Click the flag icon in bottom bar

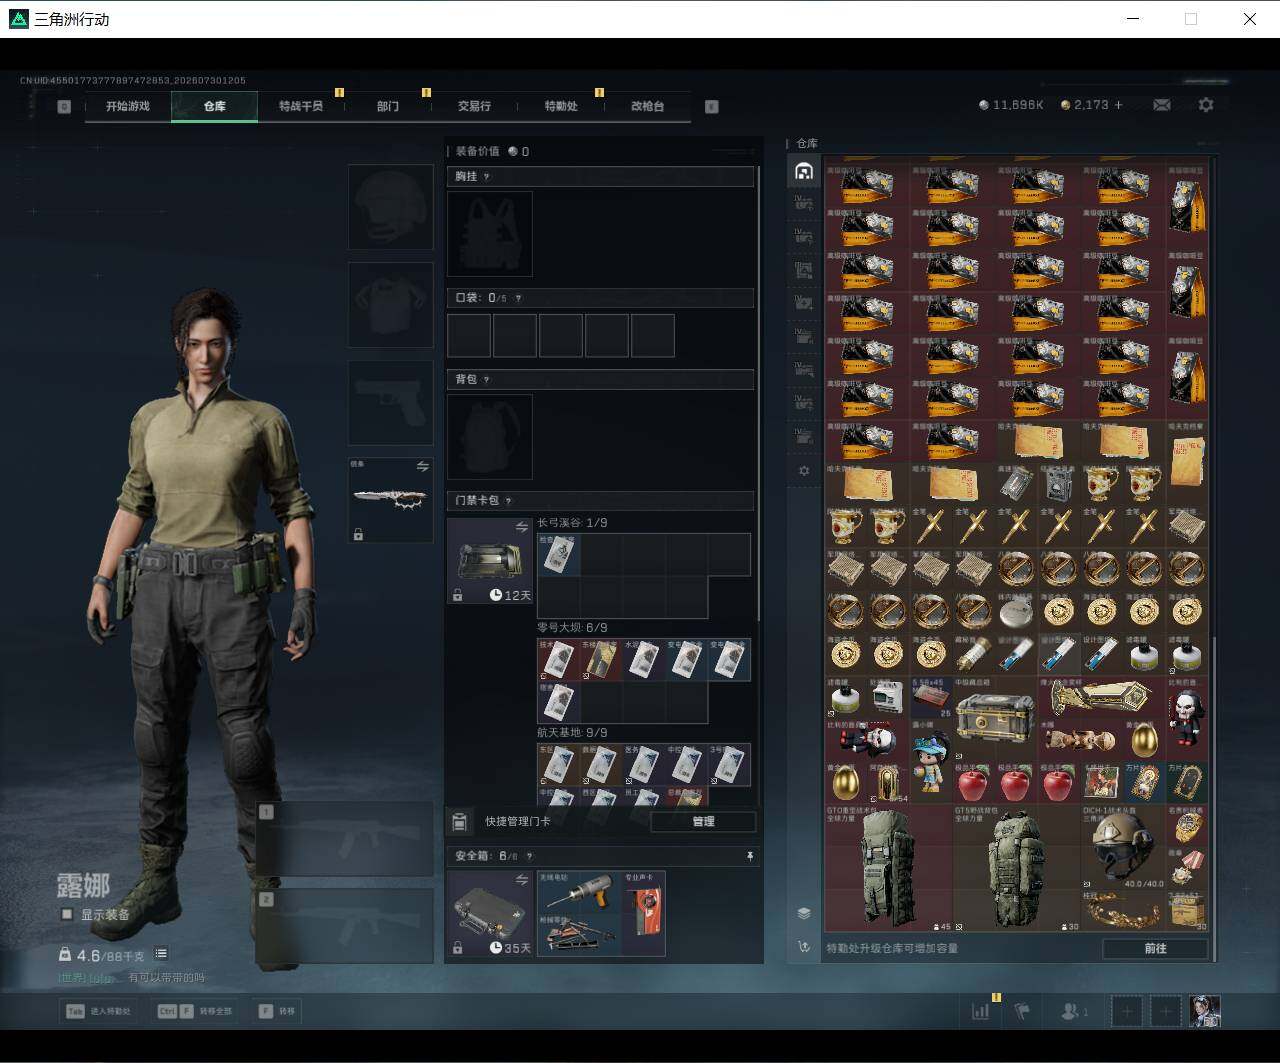point(1021,1011)
